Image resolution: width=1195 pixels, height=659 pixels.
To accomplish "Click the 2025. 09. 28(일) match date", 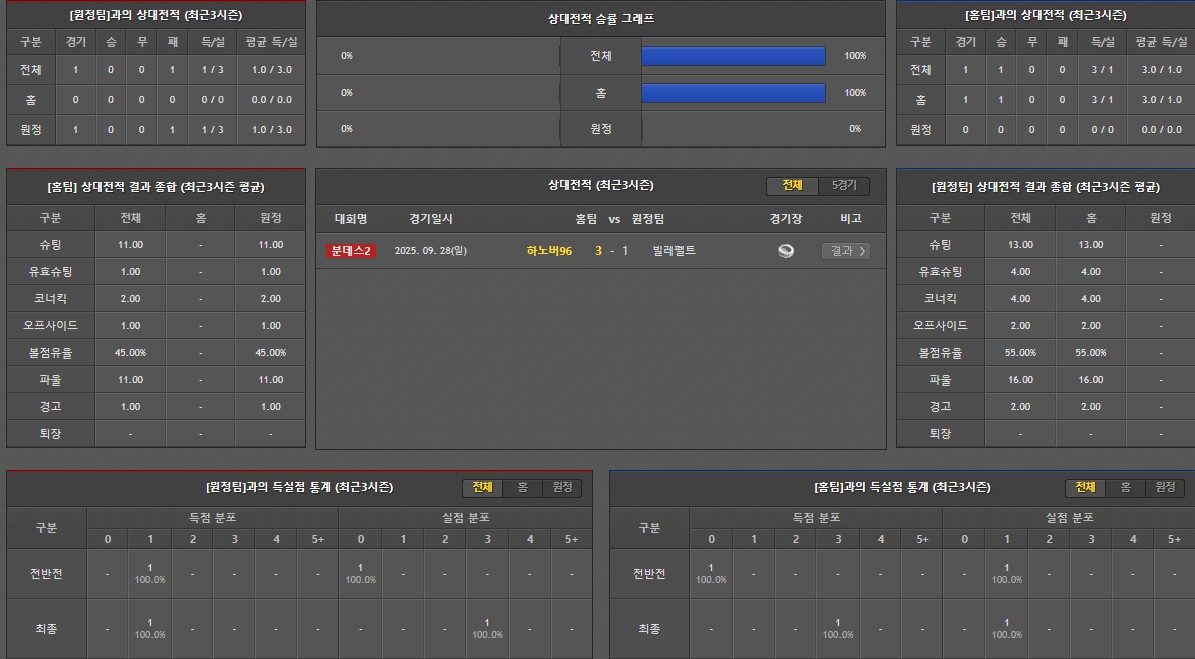I will point(430,251).
